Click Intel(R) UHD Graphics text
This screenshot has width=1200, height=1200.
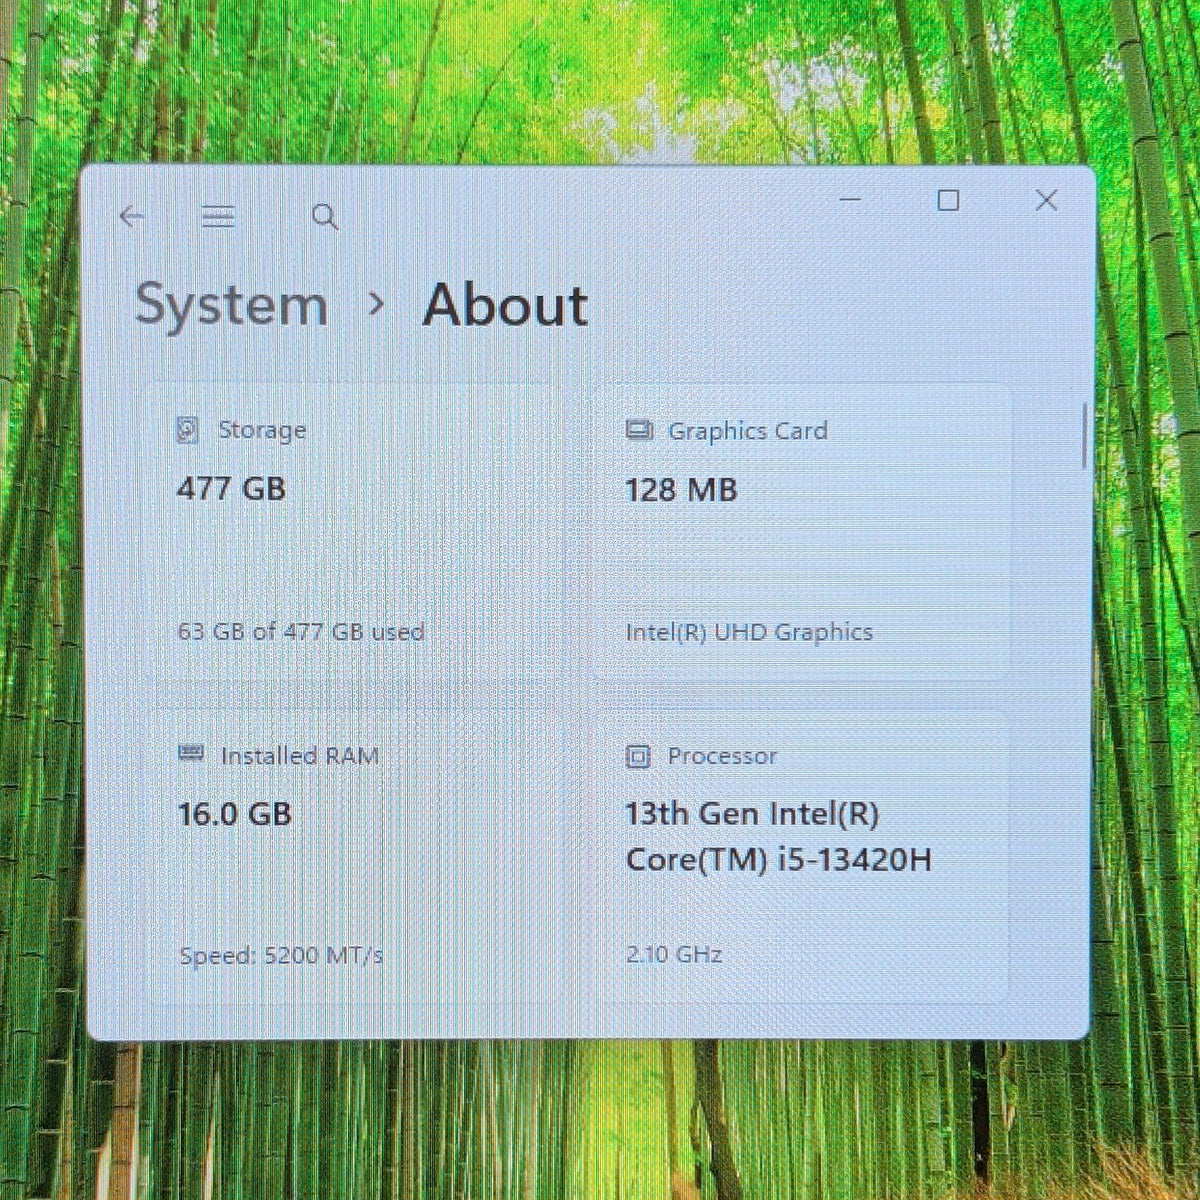tap(749, 632)
